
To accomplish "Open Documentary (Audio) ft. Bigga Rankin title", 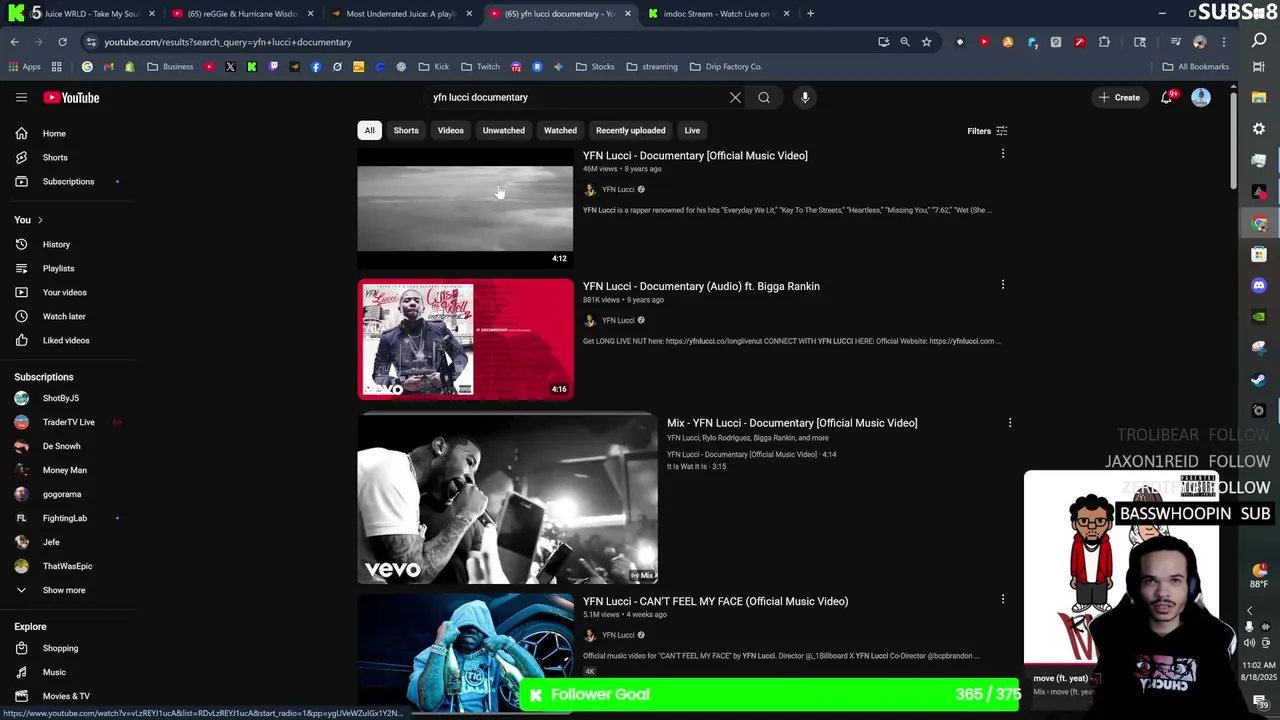I will [x=701, y=287].
